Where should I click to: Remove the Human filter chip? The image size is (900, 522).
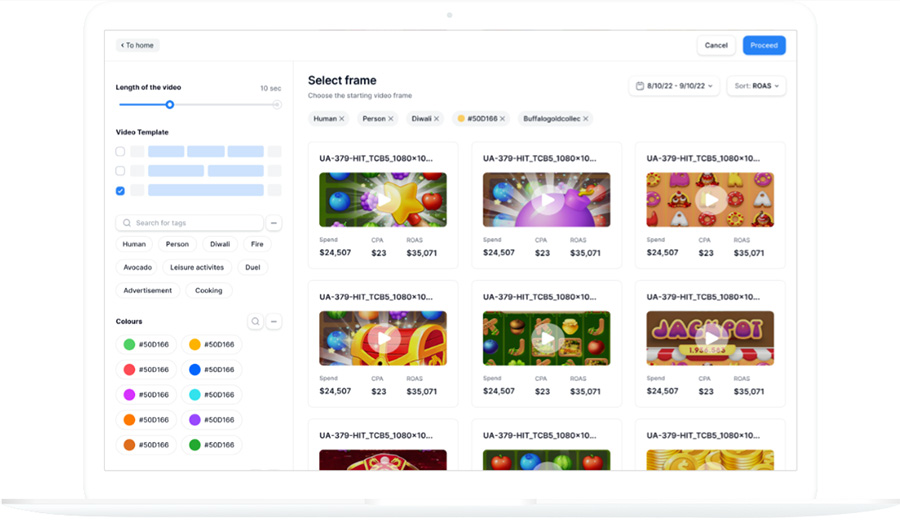(x=342, y=119)
